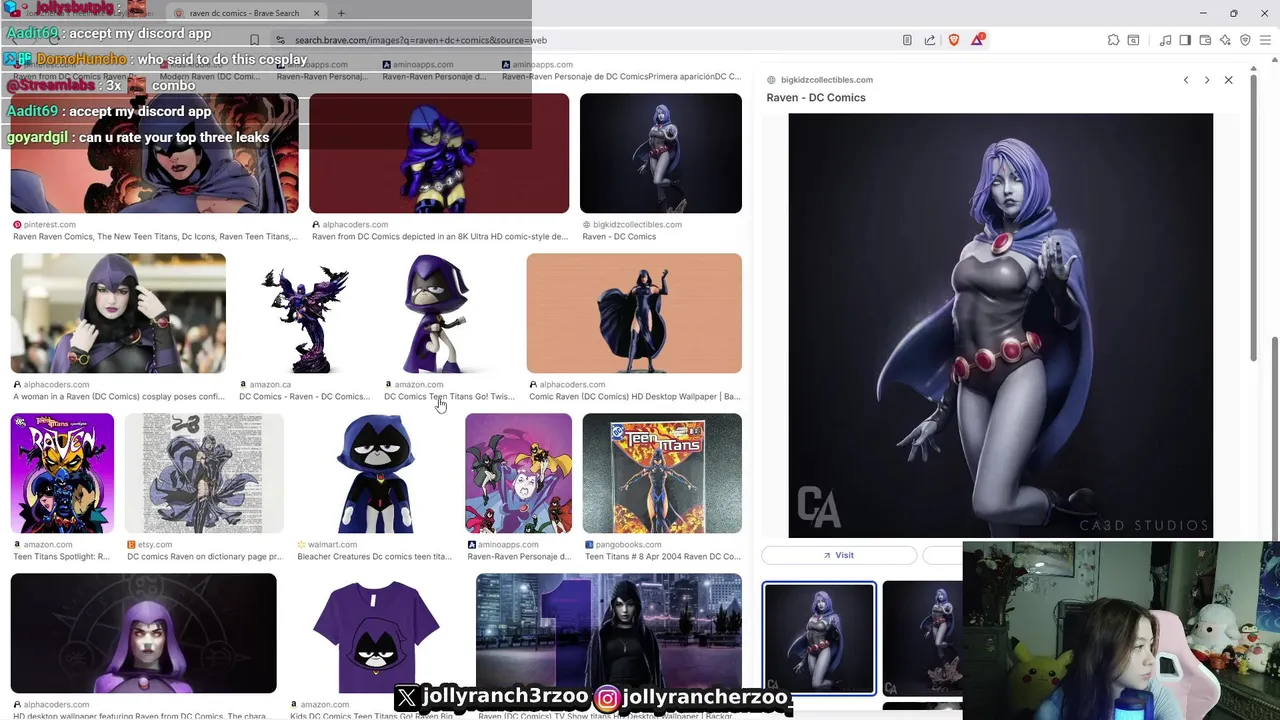Screen dimensions: 1280x720
Task: Open the Titans TV show Raven wallpaper image
Action: tap(609, 633)
